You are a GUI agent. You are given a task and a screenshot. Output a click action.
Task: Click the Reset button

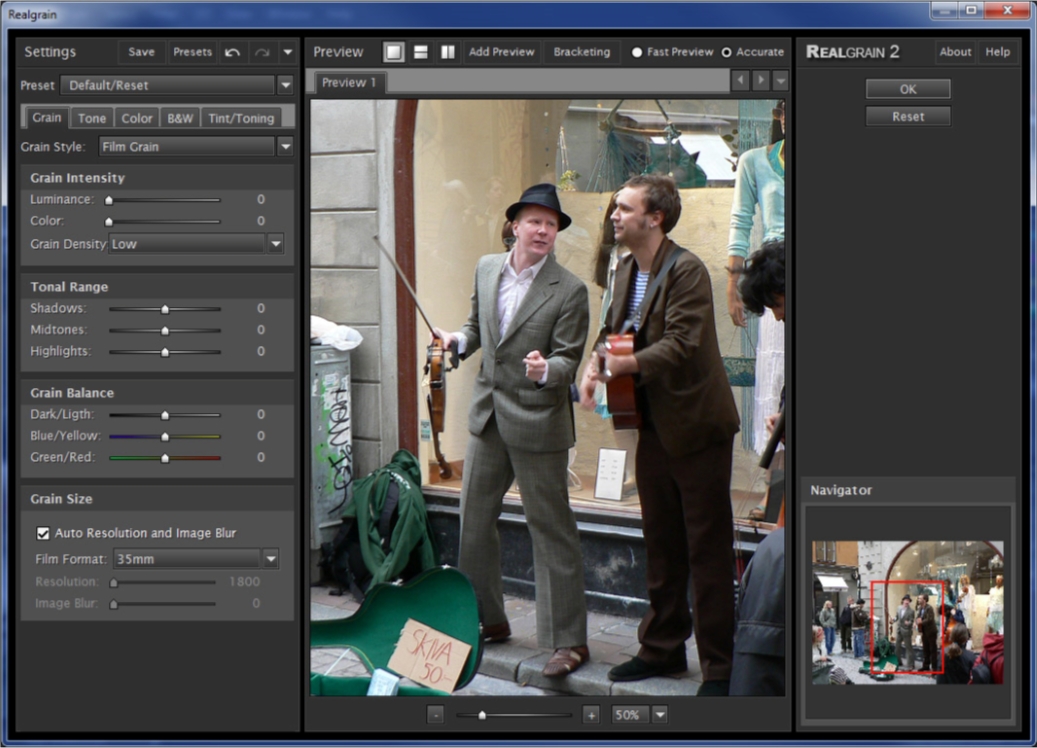pos(908,116)
